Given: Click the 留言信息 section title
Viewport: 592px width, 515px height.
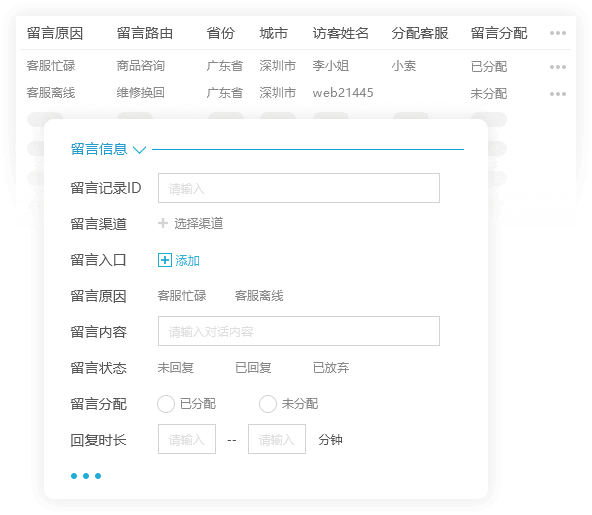Looking at the screenshot, I should tap(99, 149).
